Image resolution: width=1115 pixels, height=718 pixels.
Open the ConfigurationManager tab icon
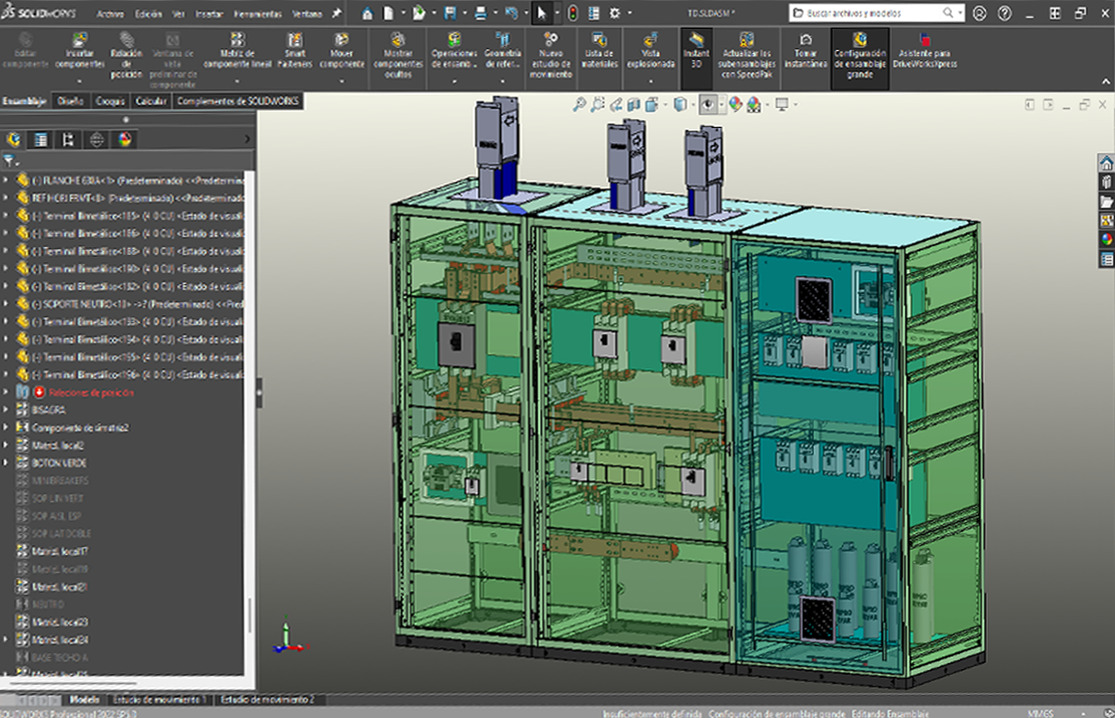click(68, 140)
